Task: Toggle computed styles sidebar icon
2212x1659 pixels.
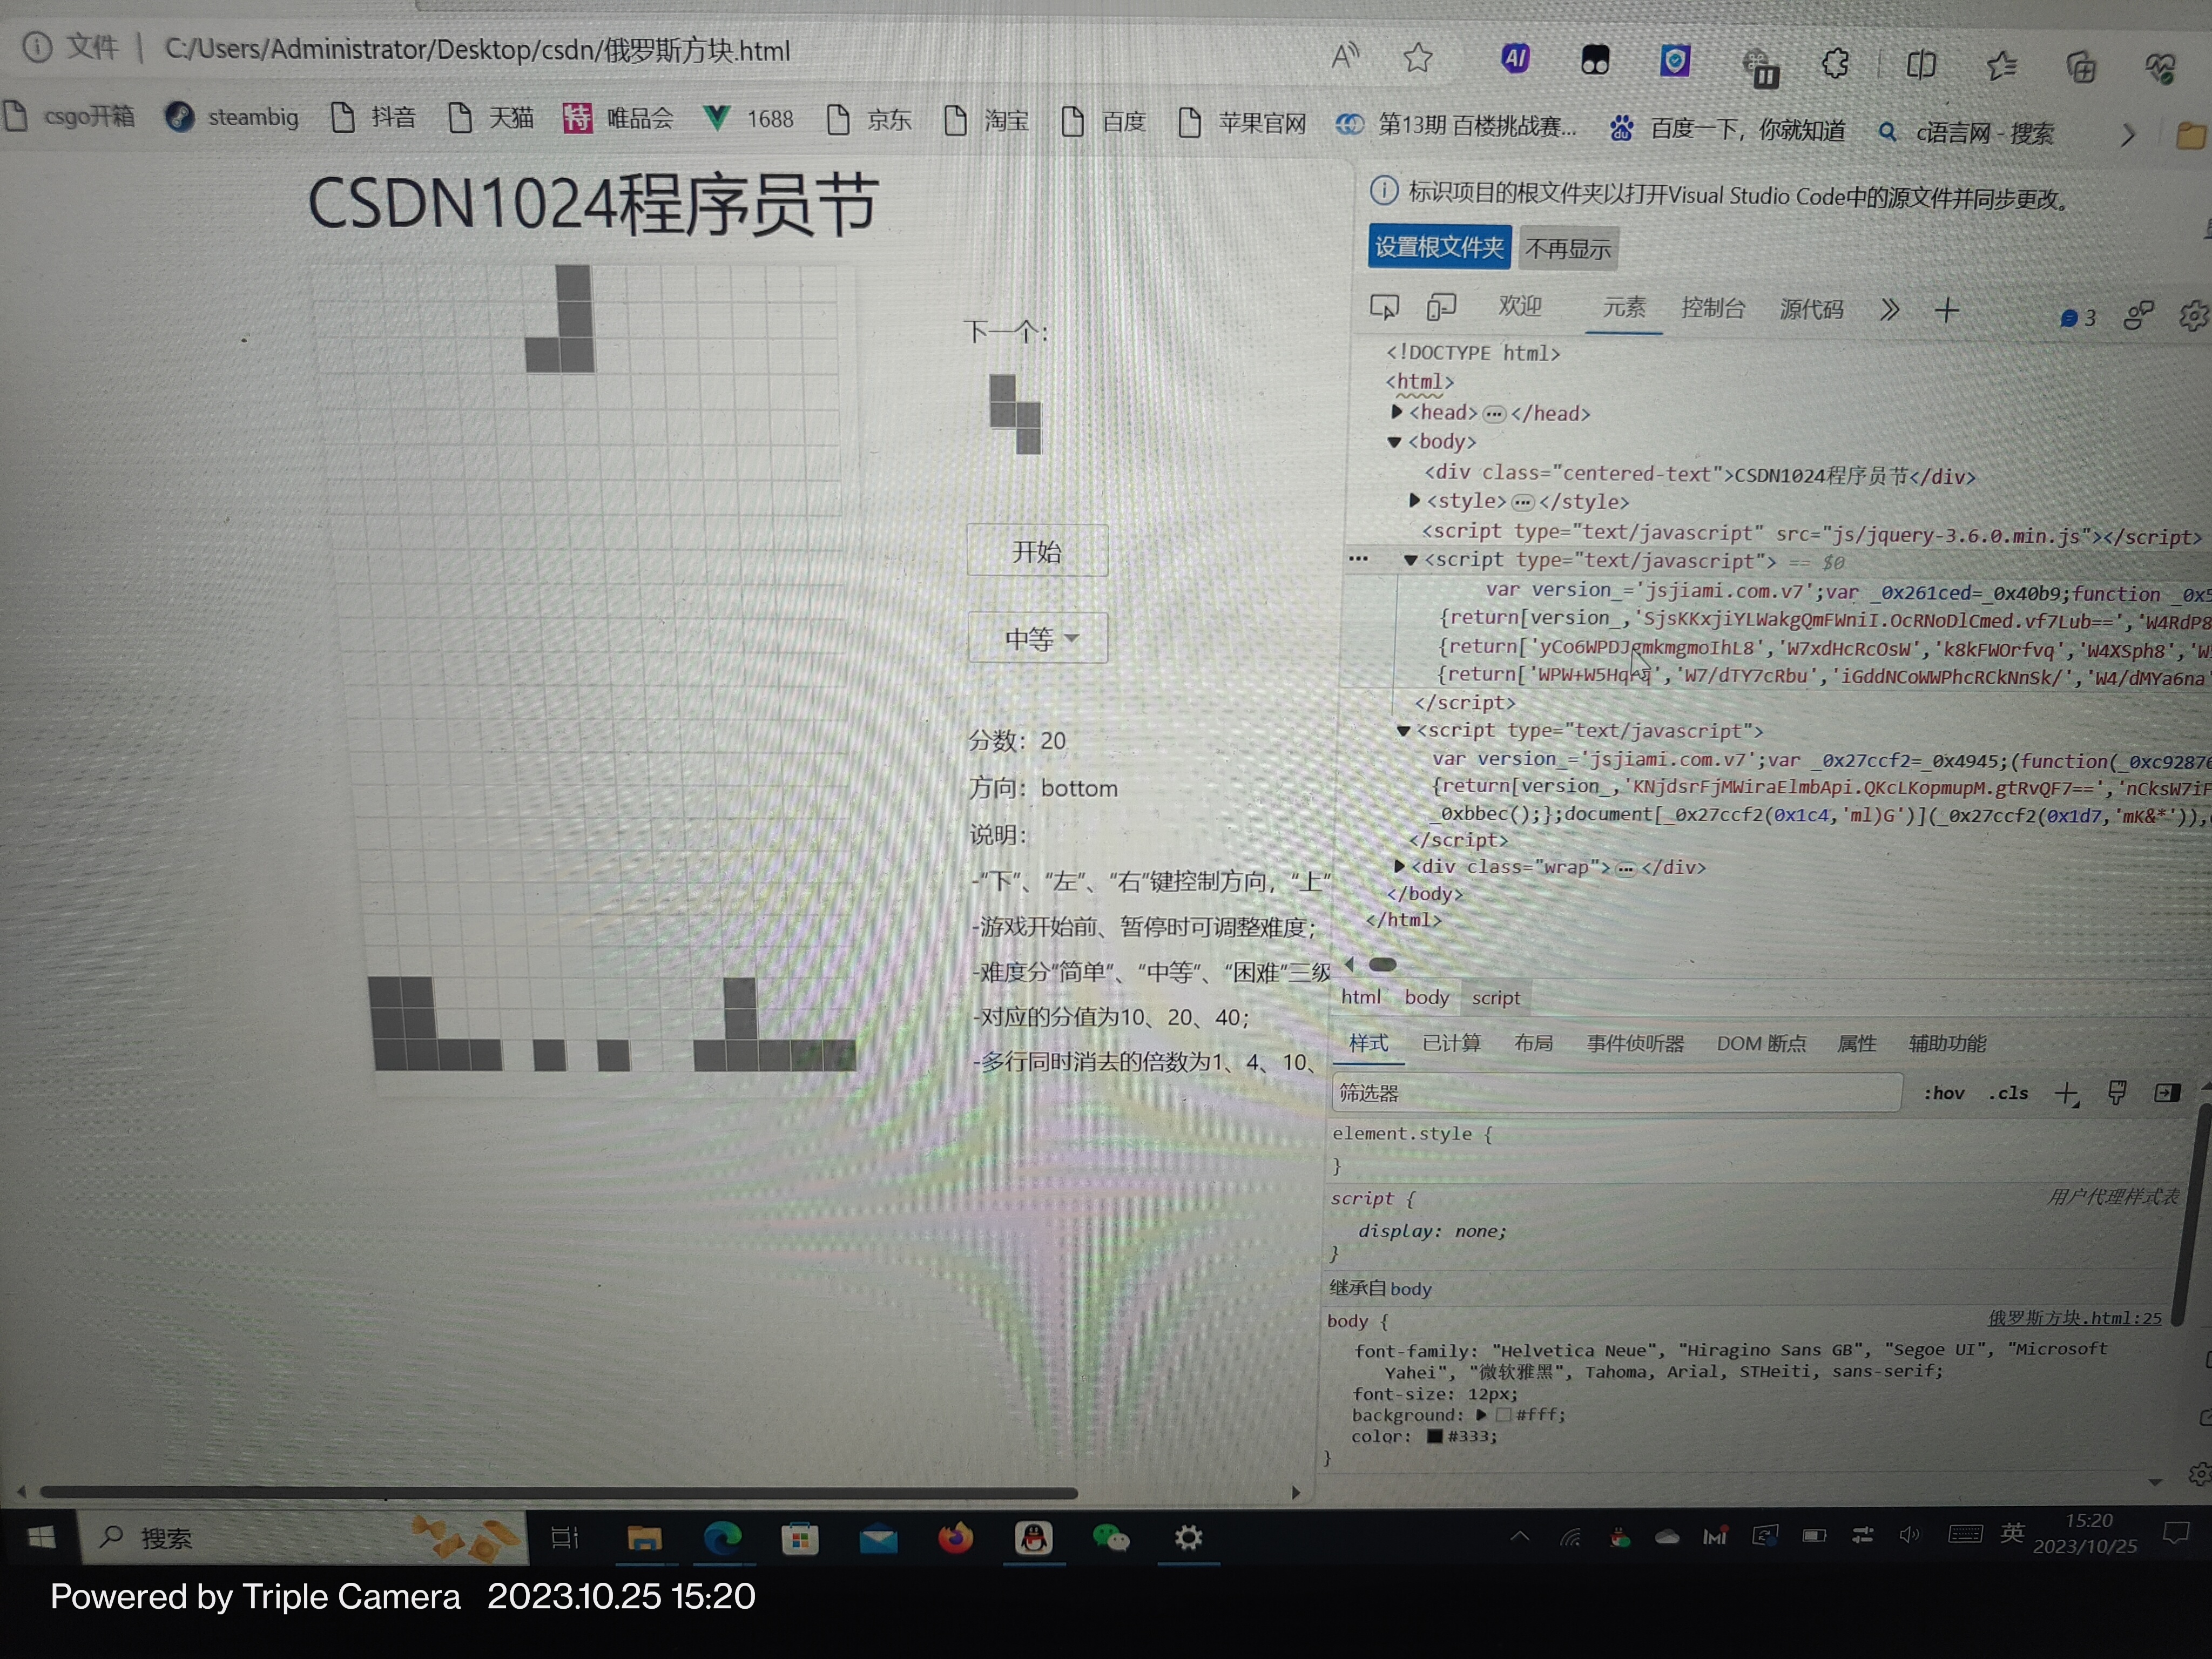Action: [x=2166, y=1093]
